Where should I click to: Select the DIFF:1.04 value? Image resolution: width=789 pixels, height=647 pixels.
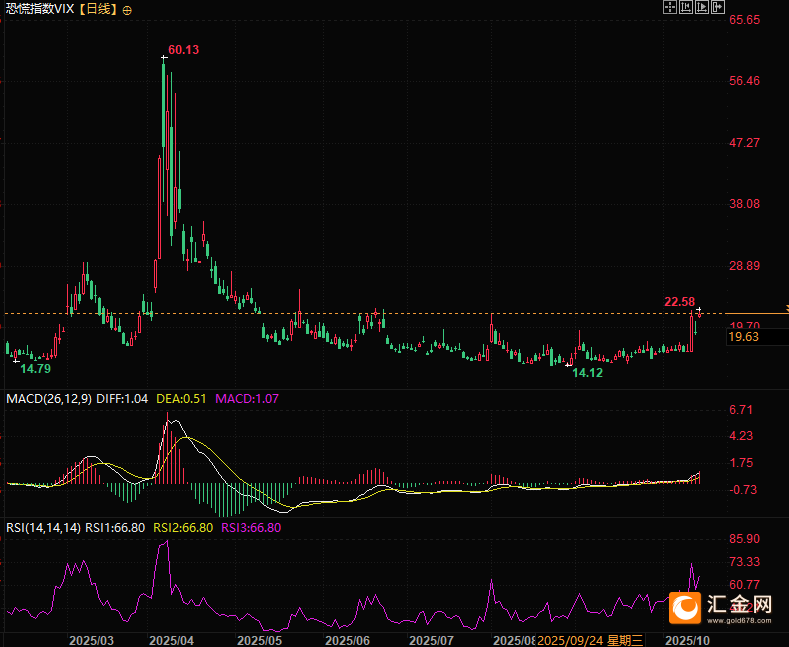tap(122, 399)
